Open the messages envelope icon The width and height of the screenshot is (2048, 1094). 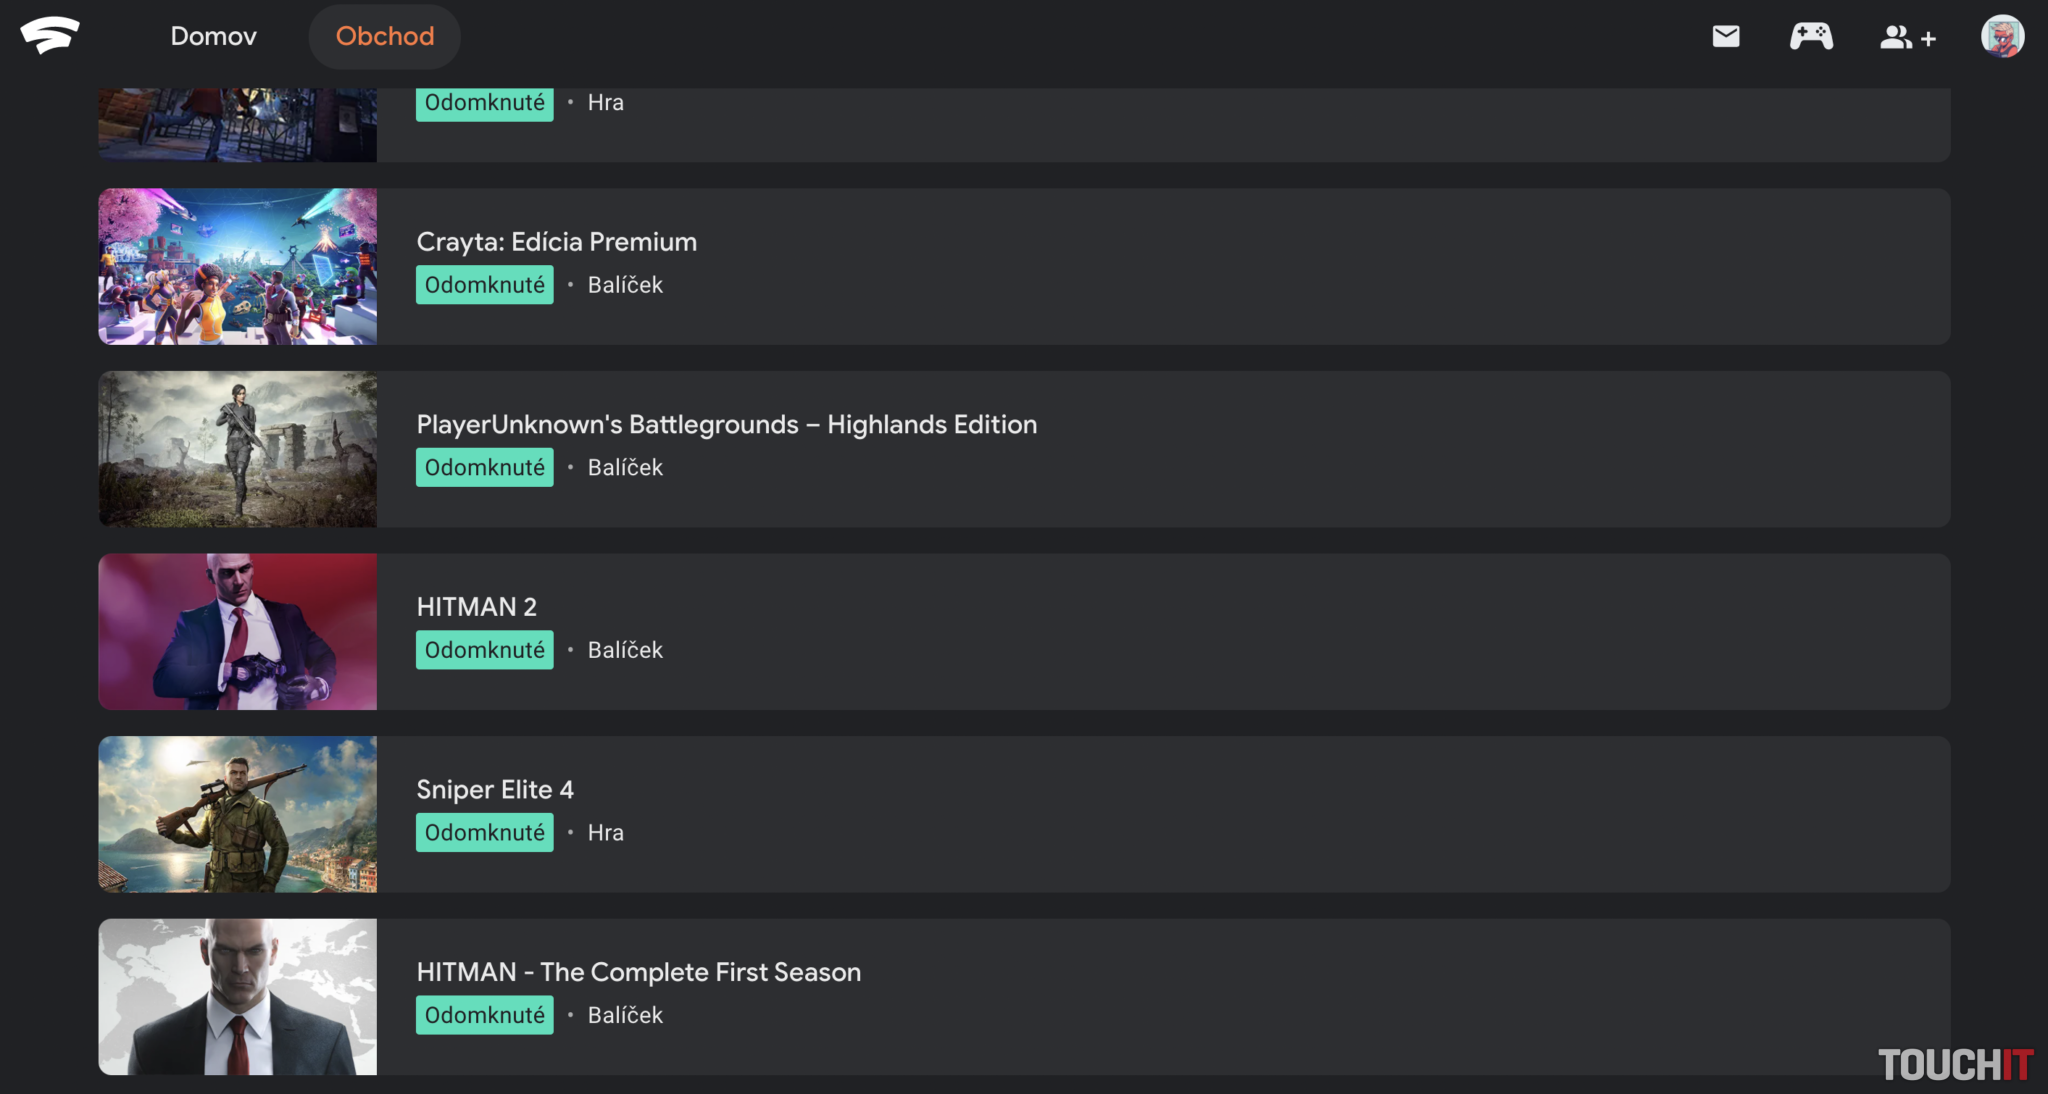pos(1726,37)
